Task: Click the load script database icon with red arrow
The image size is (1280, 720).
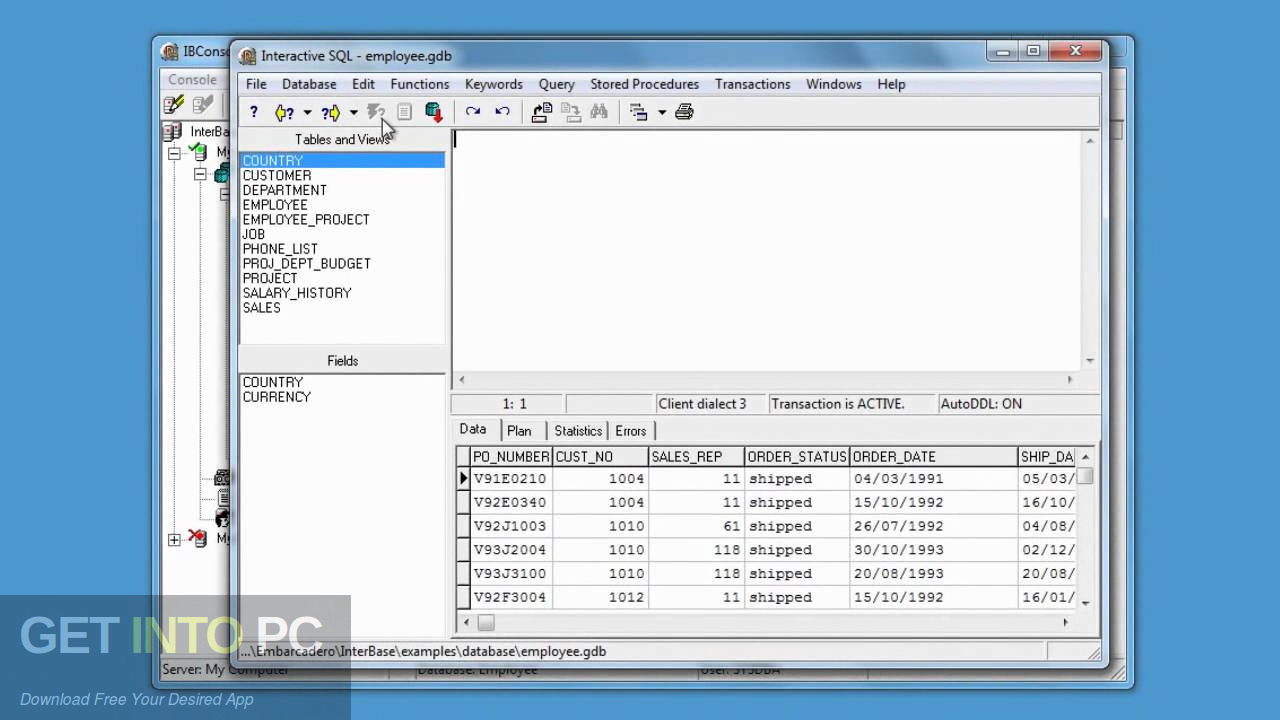Action: (x=433, y=112)
